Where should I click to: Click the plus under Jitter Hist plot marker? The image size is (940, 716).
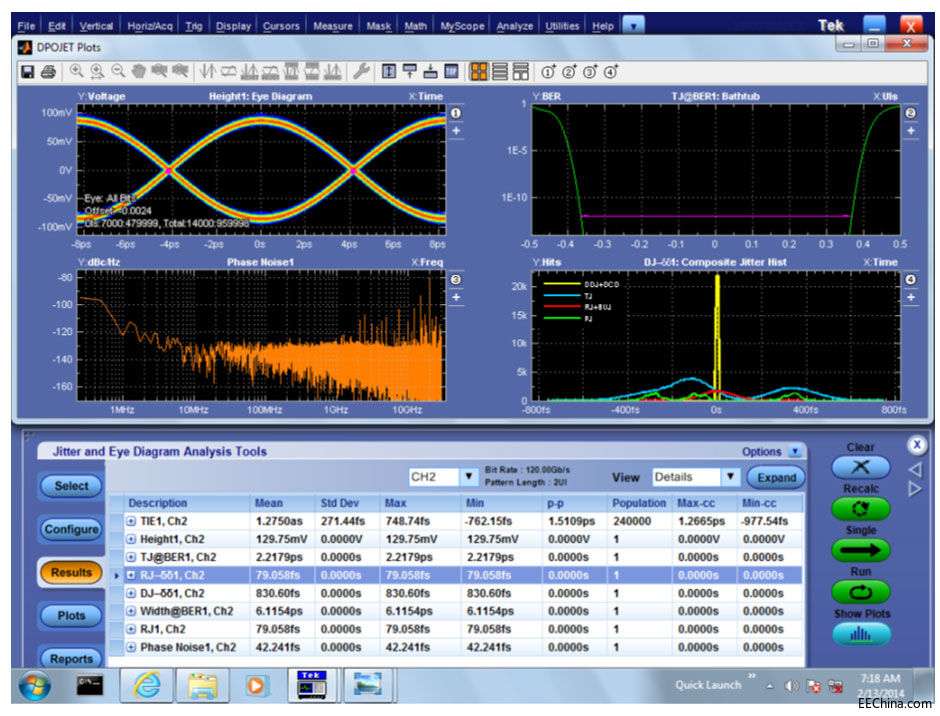tap(911, 297)
